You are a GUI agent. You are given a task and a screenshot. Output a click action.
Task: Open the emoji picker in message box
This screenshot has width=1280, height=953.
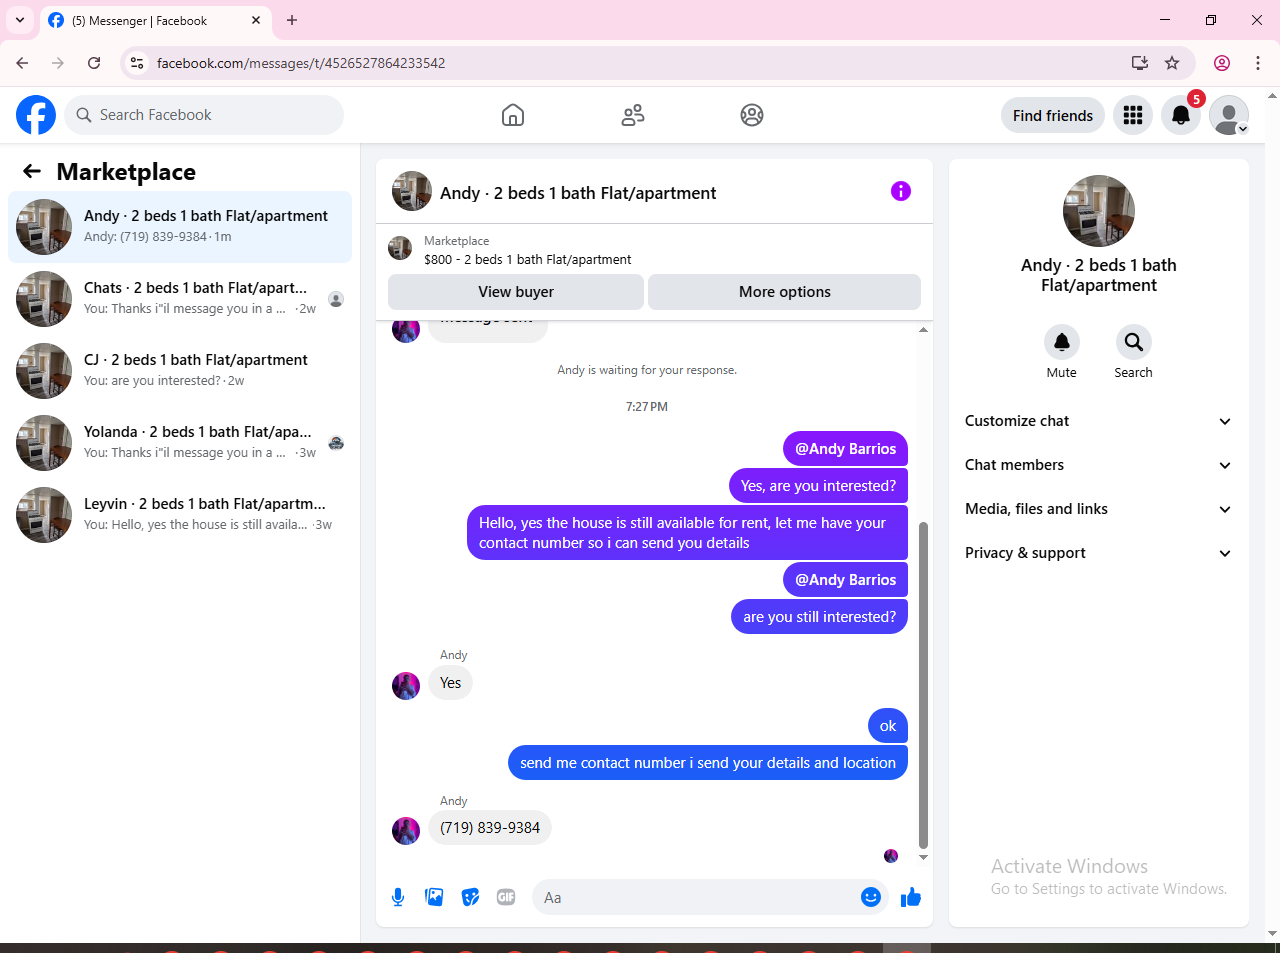pos(871,897)
